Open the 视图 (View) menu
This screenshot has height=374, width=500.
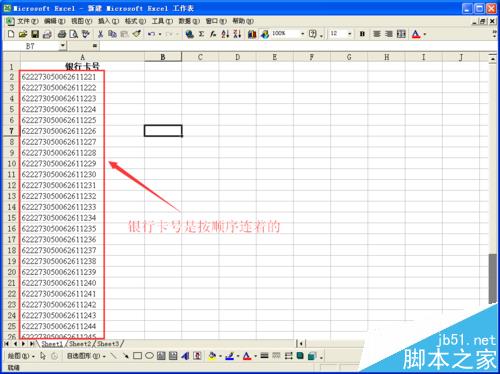pyautogui.click(x=81, y=21)
